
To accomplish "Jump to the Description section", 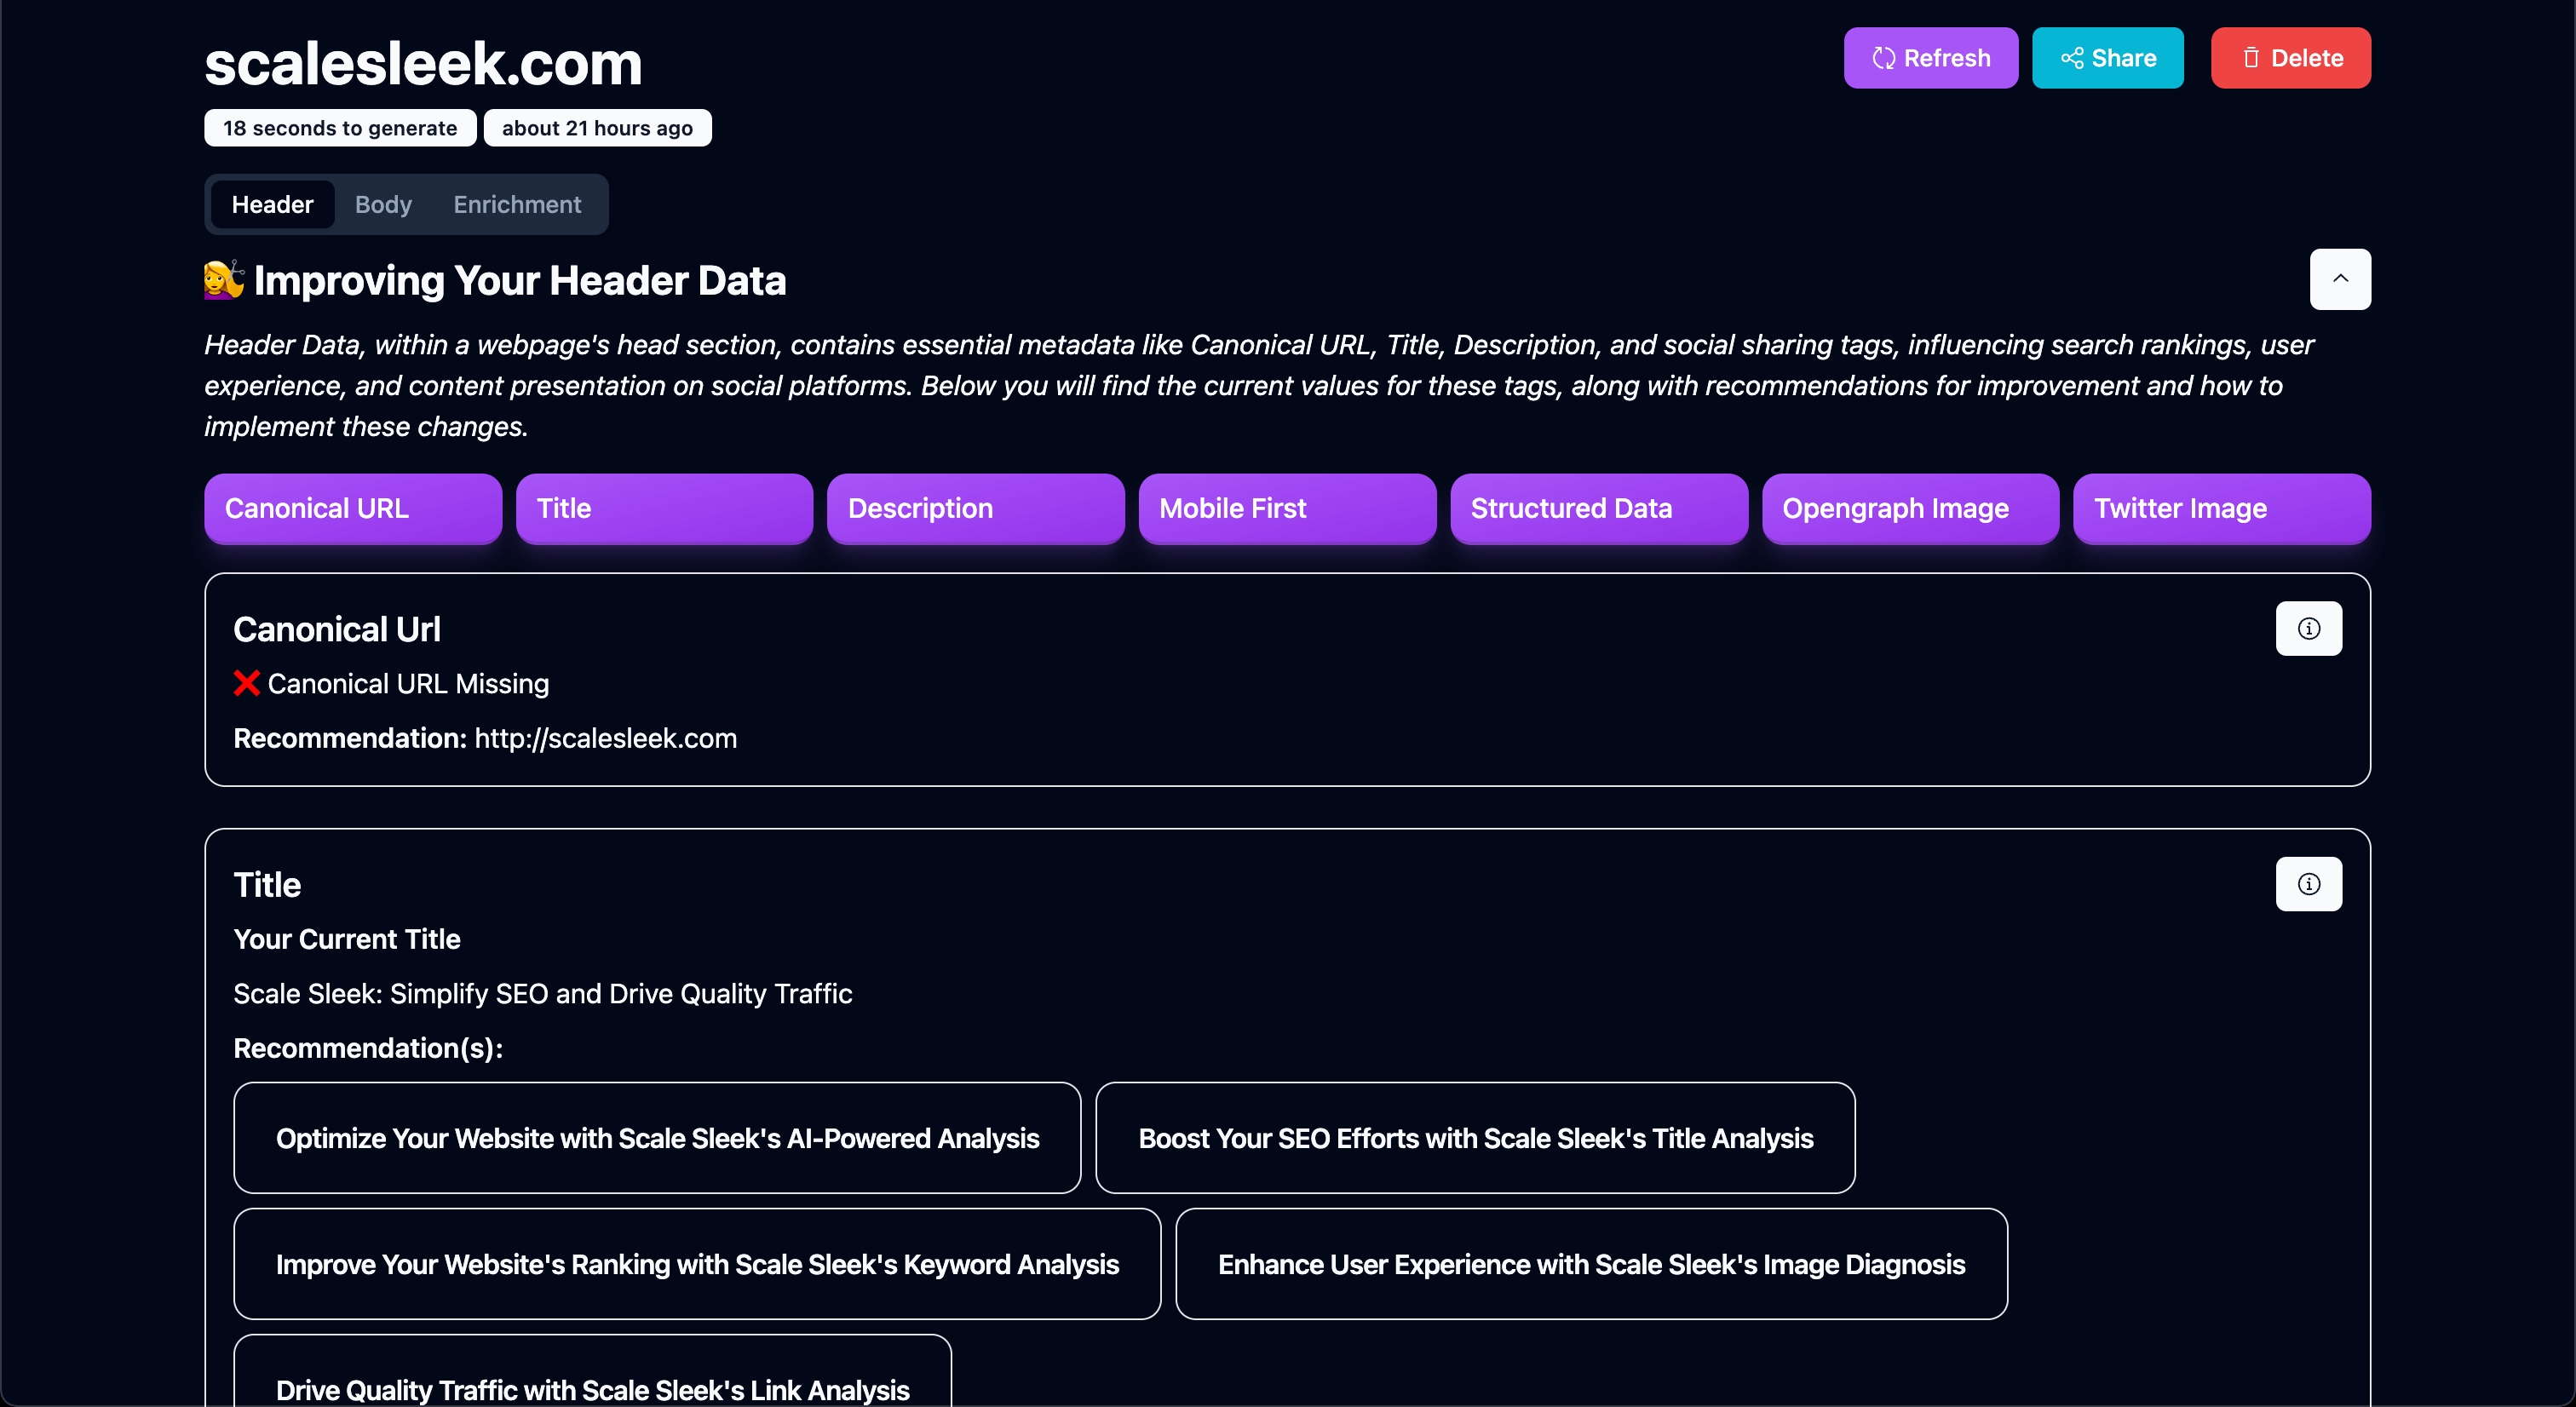I will click(975, 508).
